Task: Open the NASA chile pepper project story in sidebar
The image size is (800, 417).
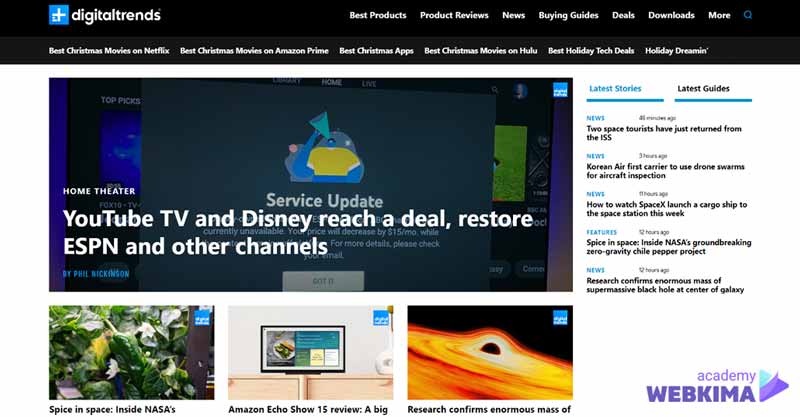Action: click(668, 247)
